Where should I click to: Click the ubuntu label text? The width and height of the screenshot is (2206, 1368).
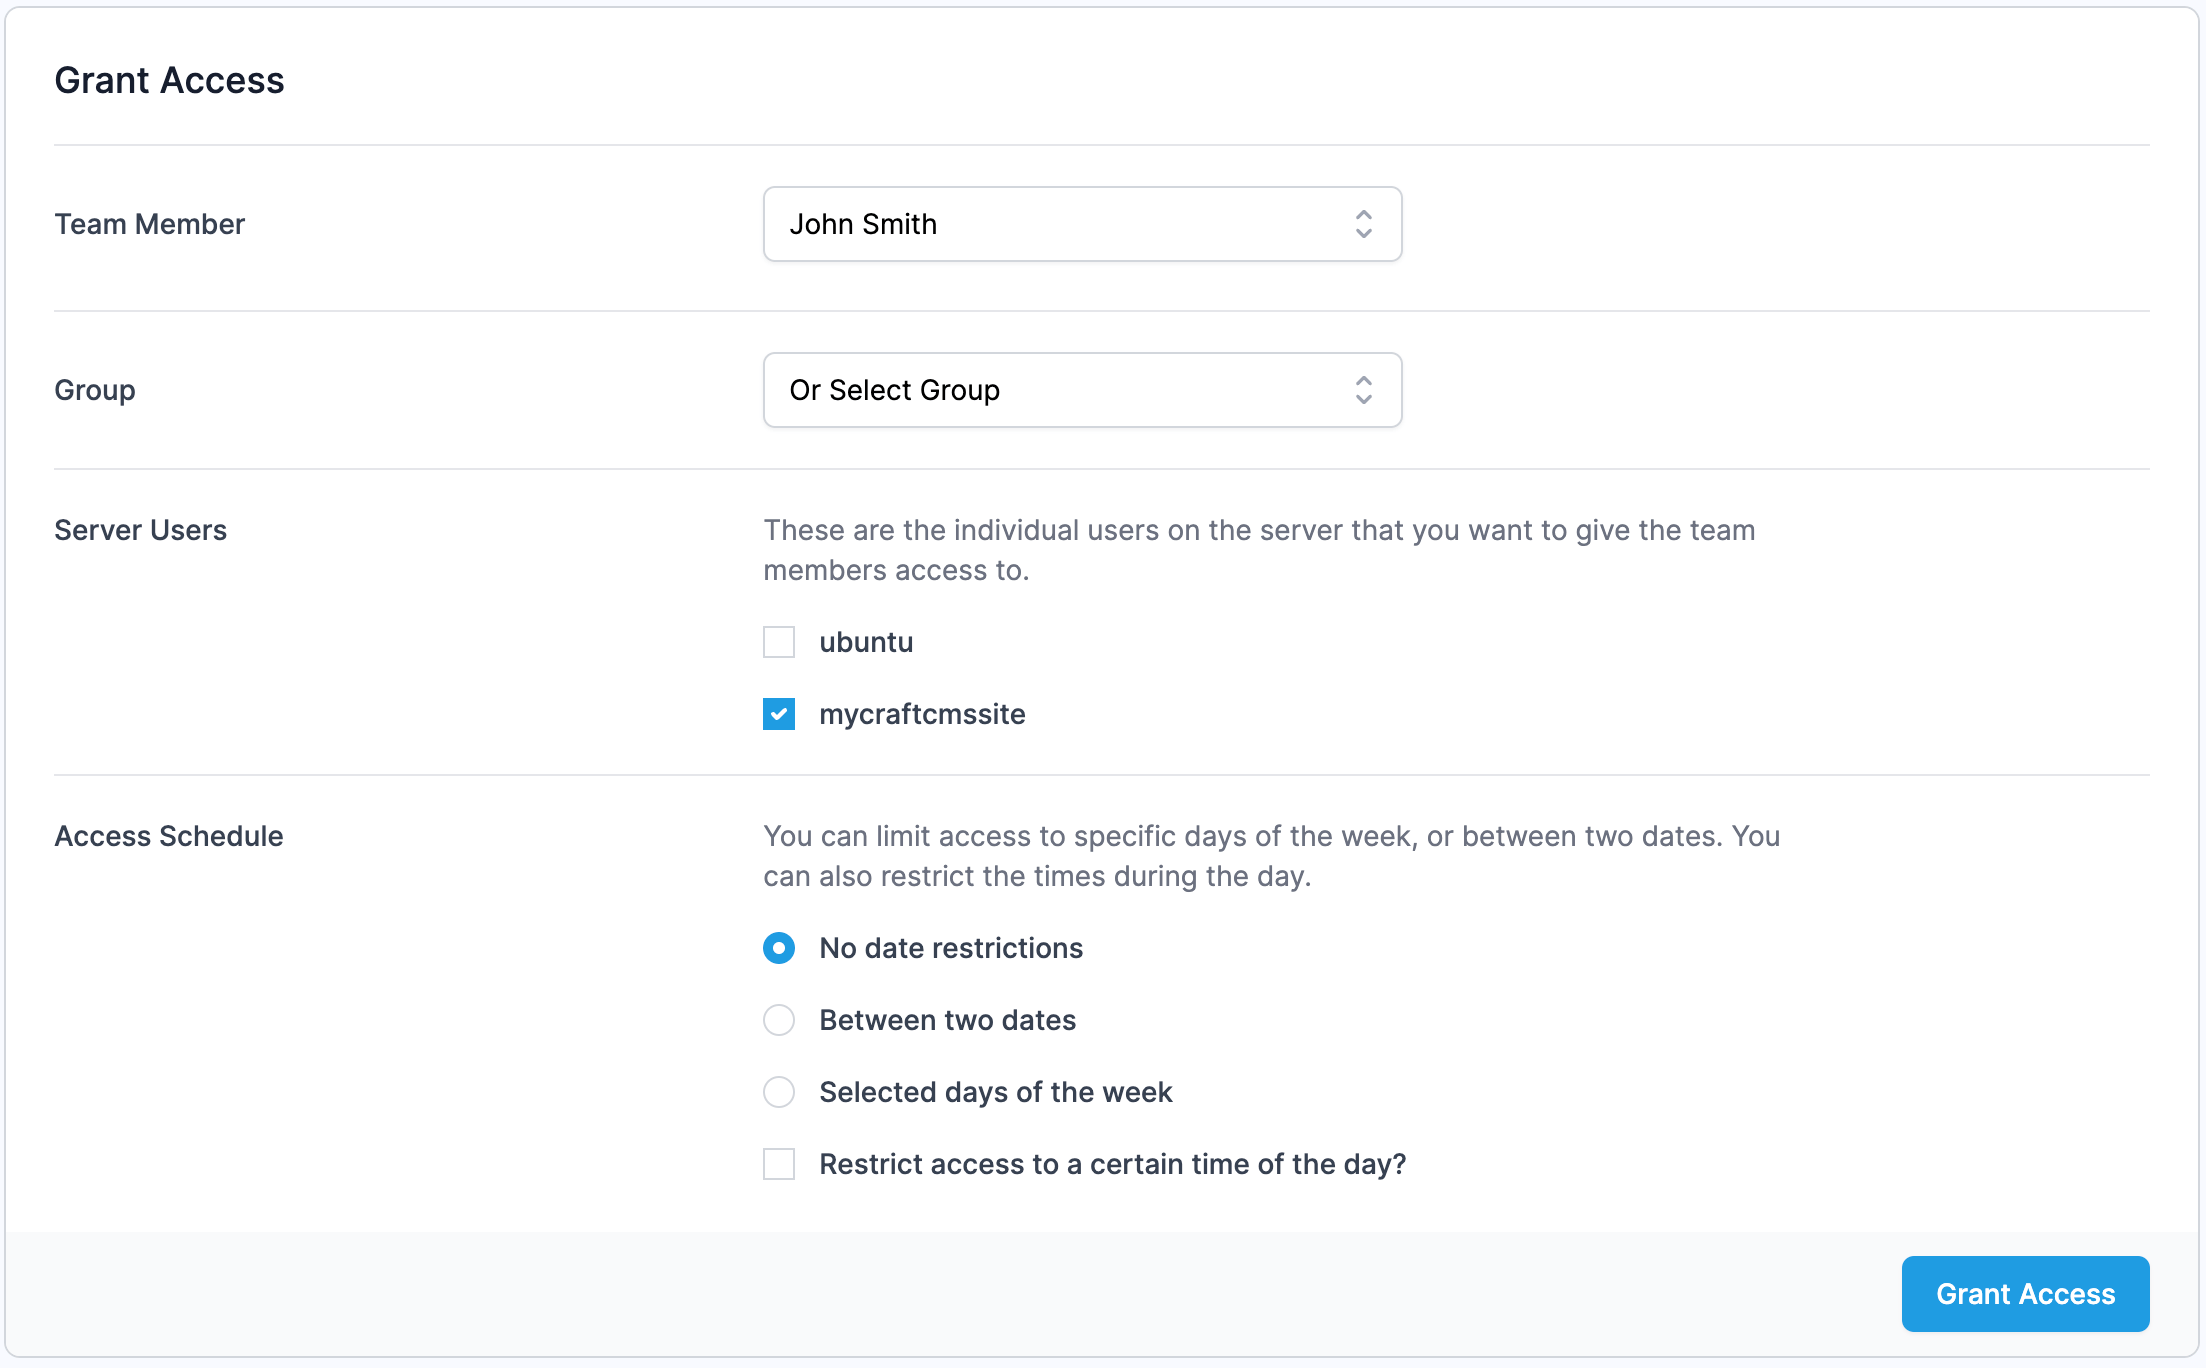[x=866, y=642]
